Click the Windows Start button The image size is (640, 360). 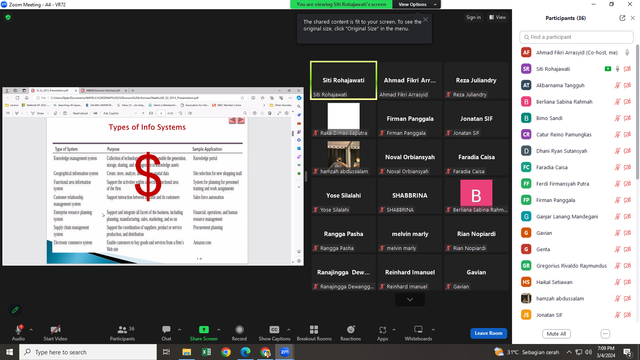(9, 352)
